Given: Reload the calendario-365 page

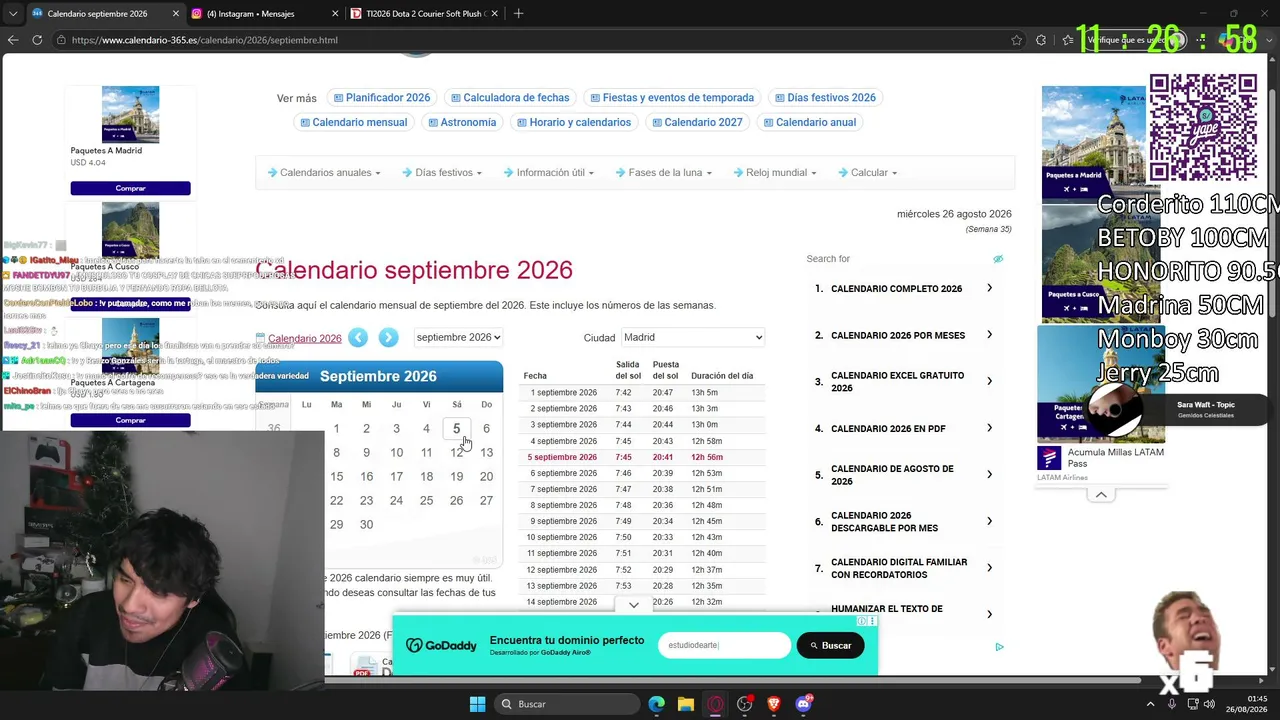Looking at the screenshot, I should coord(37,40).
